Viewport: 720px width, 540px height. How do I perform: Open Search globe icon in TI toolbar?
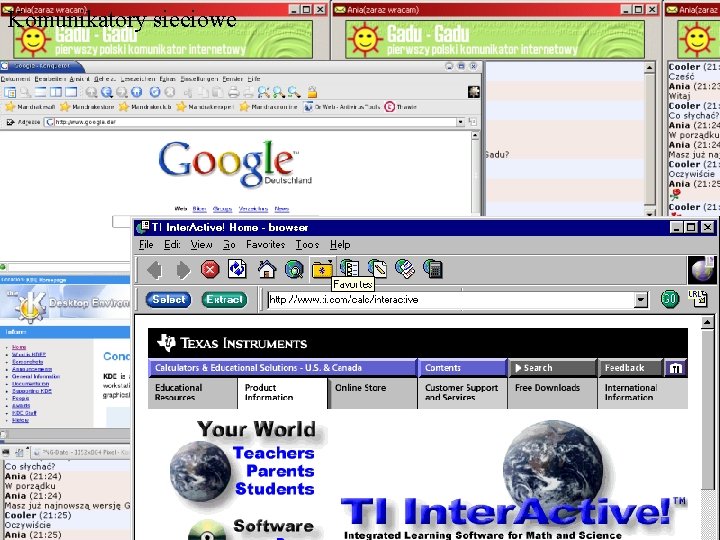tap(294, 270)
